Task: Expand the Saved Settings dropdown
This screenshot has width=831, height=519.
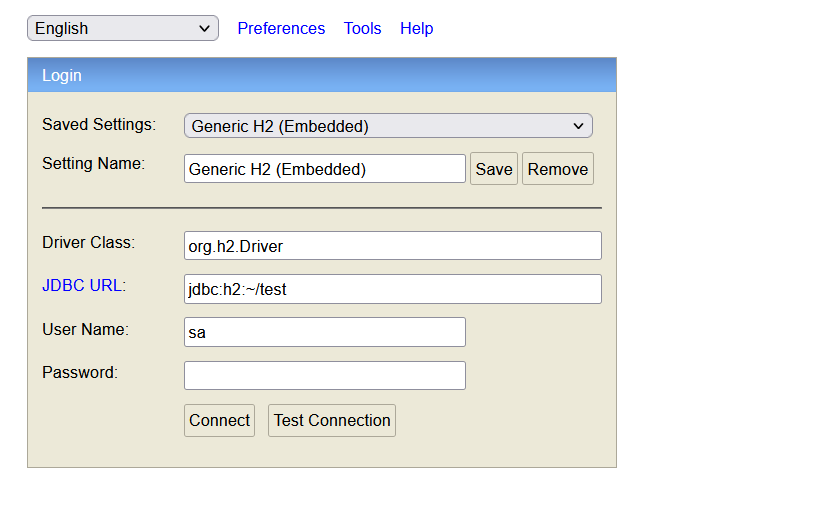Action: 388,126
